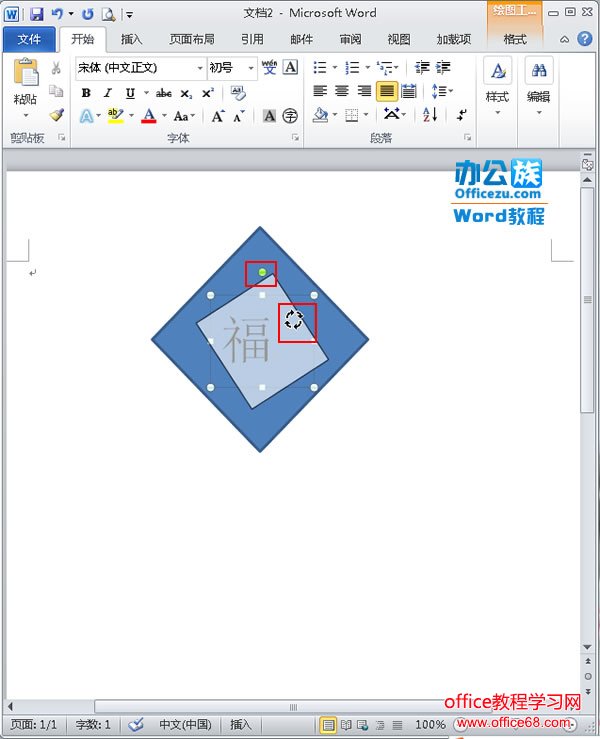Redo the last action

click(x=88, y=14)
